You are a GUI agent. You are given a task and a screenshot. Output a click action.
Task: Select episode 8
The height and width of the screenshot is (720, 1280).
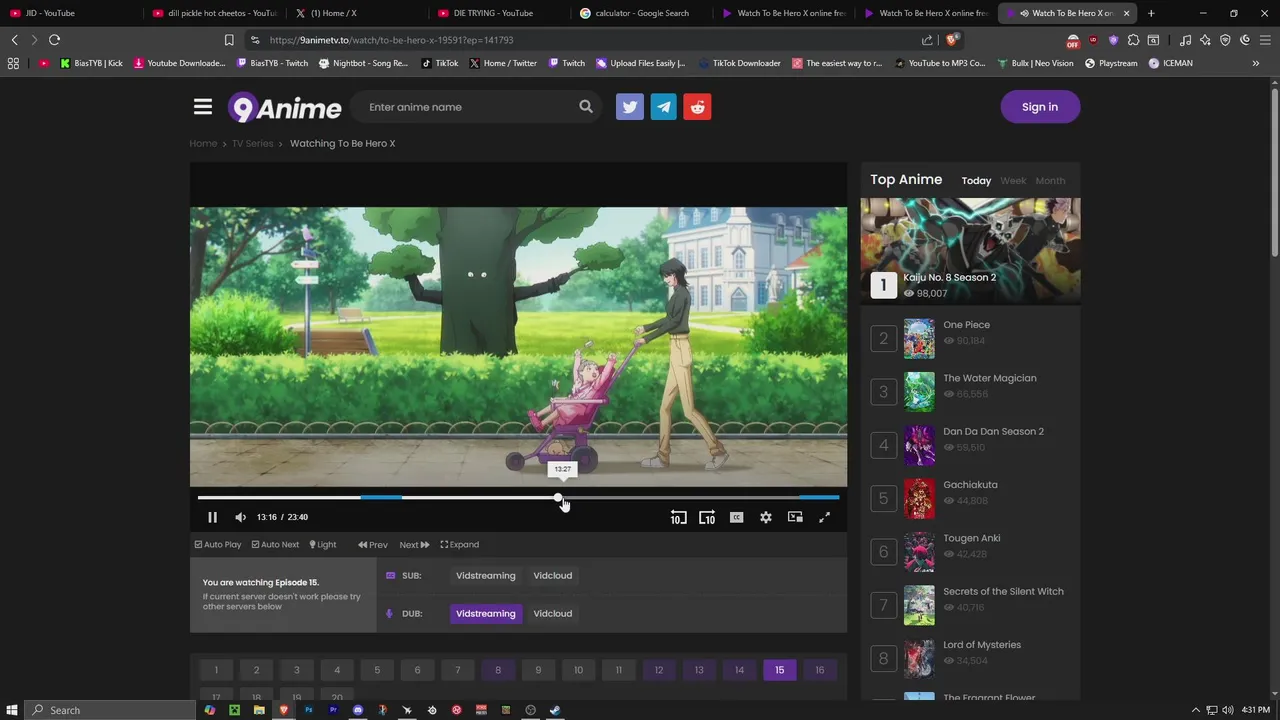pyautogui.click(x=498, y=670)
